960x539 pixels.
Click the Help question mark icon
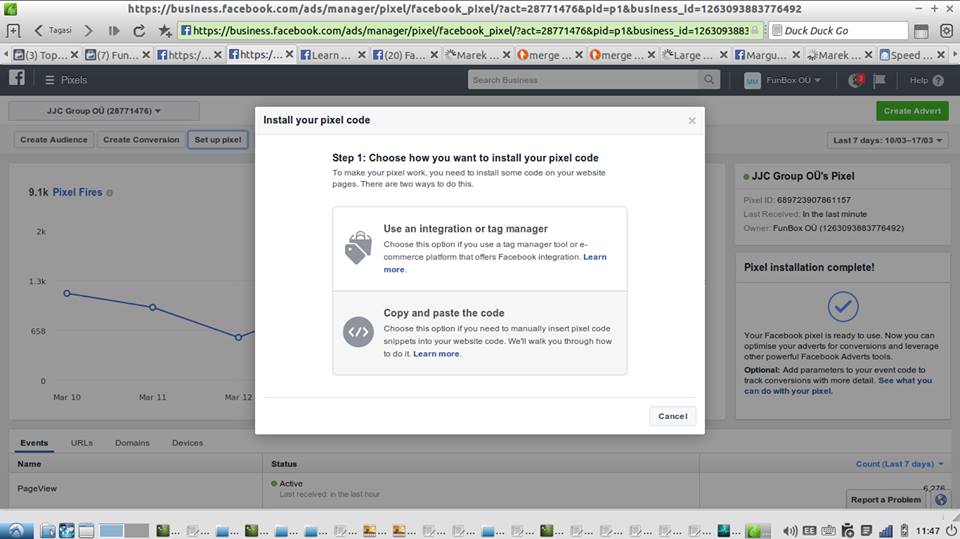938,80
